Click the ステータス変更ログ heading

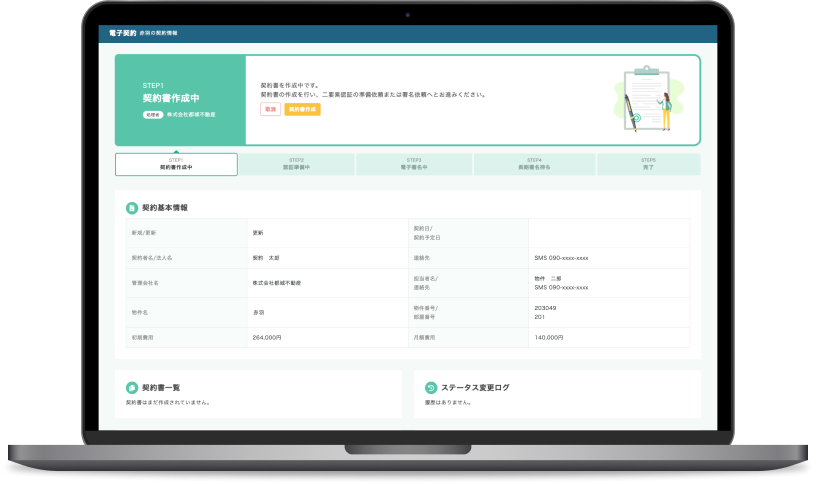coord(475,388)
